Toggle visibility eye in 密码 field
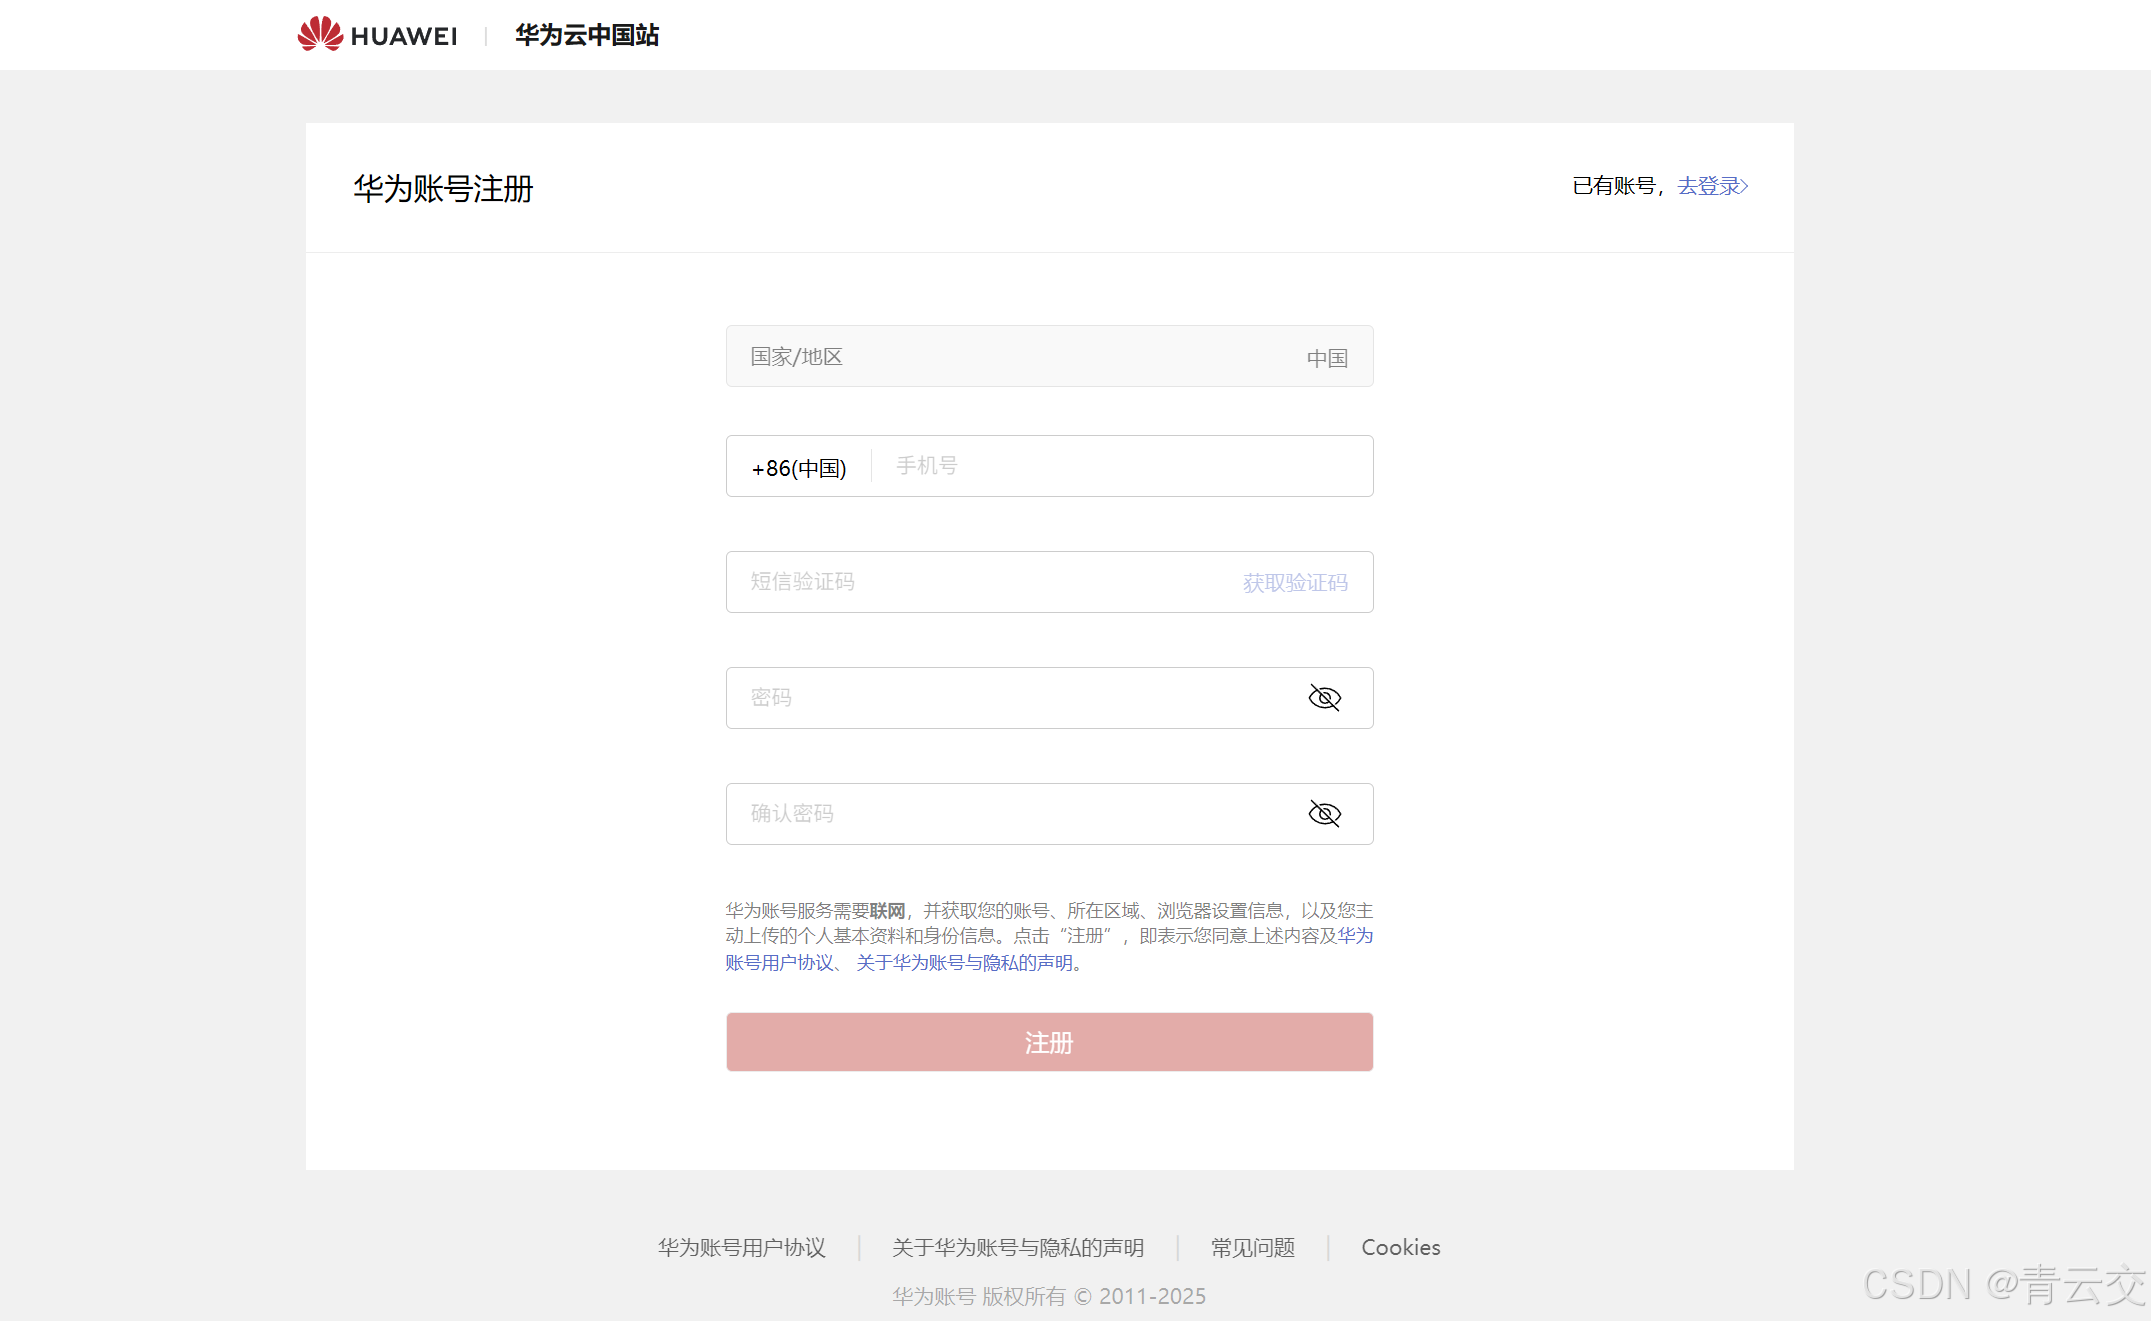Image resolution: width=2151 pixels, height=1321 pixels. click(x=1325, y=698)
